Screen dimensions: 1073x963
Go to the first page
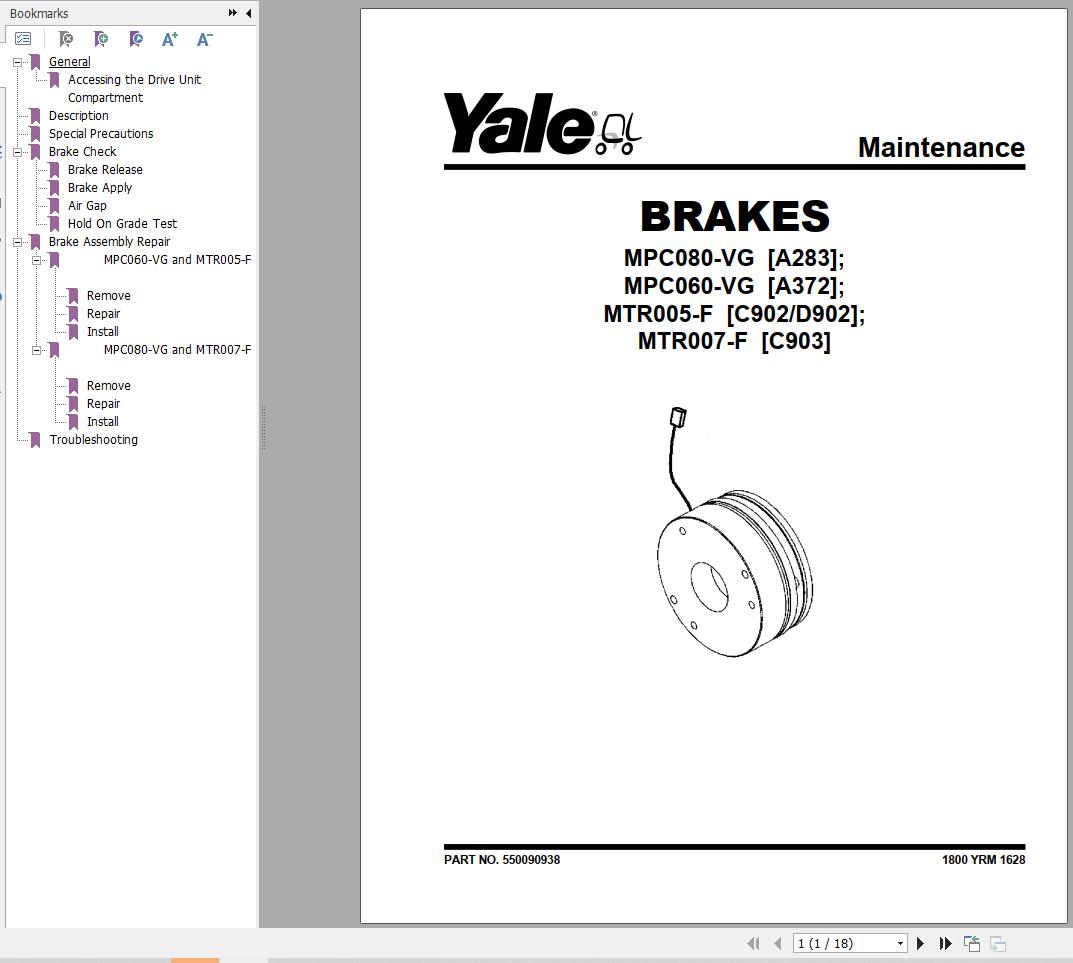point(753,943)
